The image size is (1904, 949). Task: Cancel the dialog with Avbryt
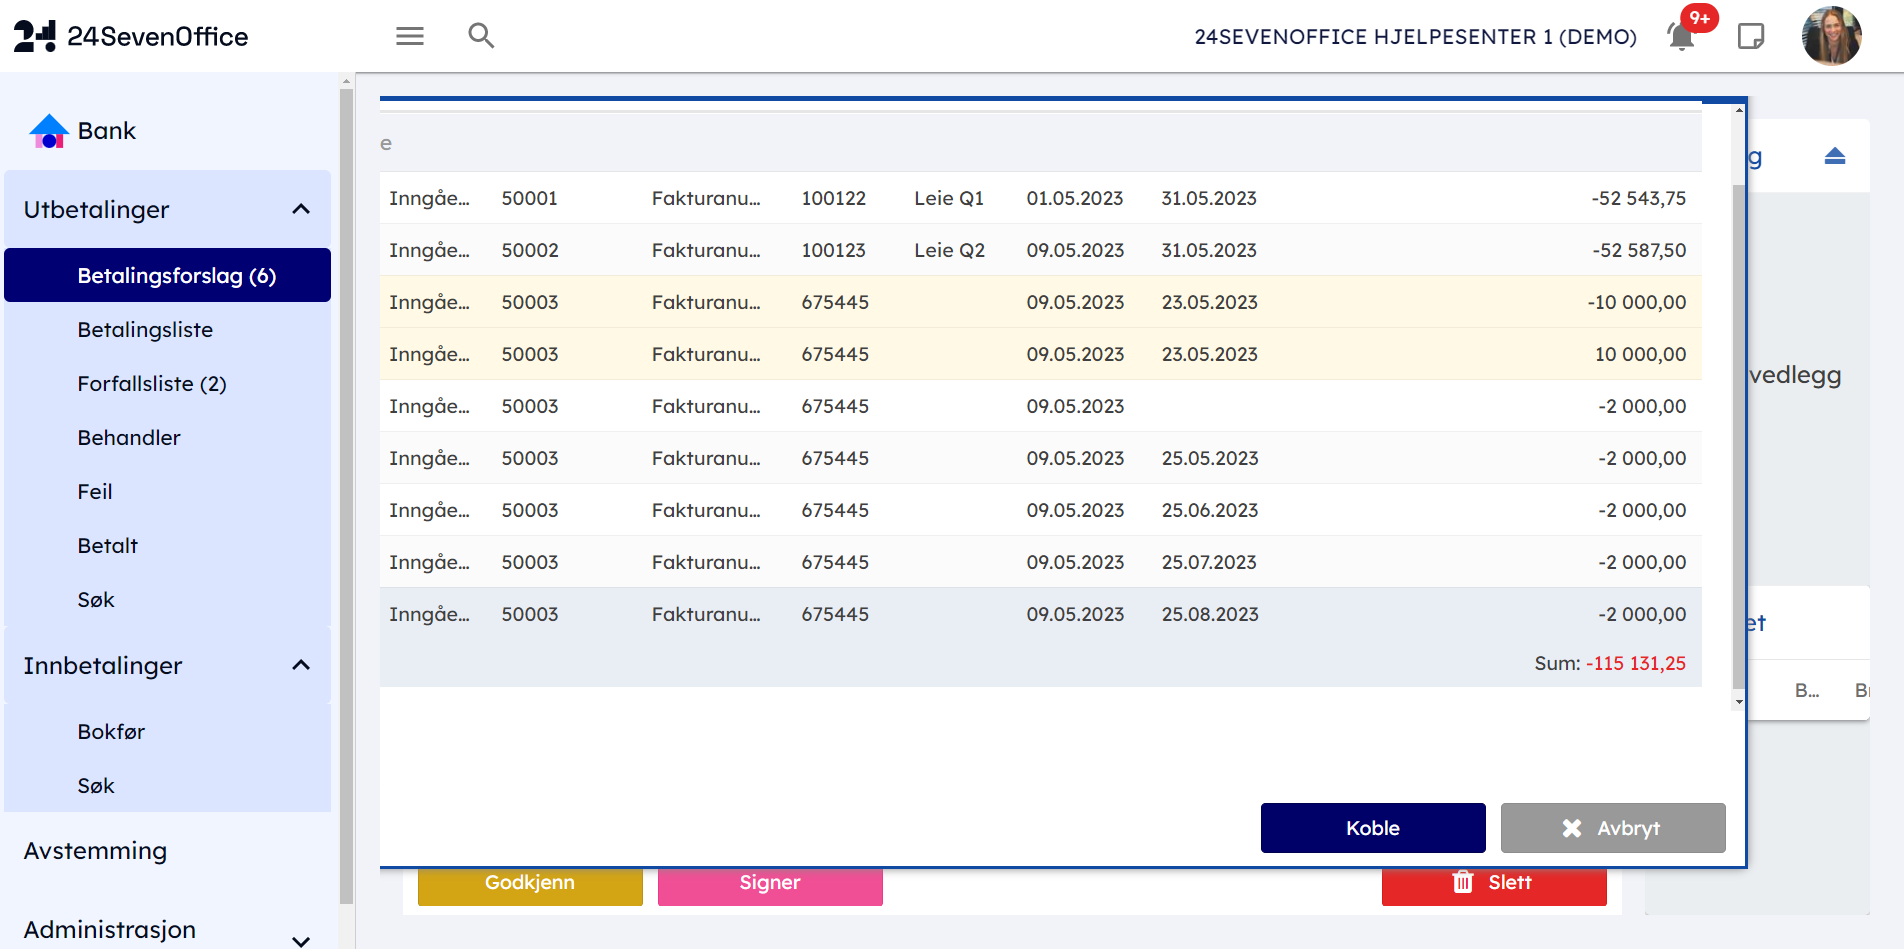(x=1612, y=828)
